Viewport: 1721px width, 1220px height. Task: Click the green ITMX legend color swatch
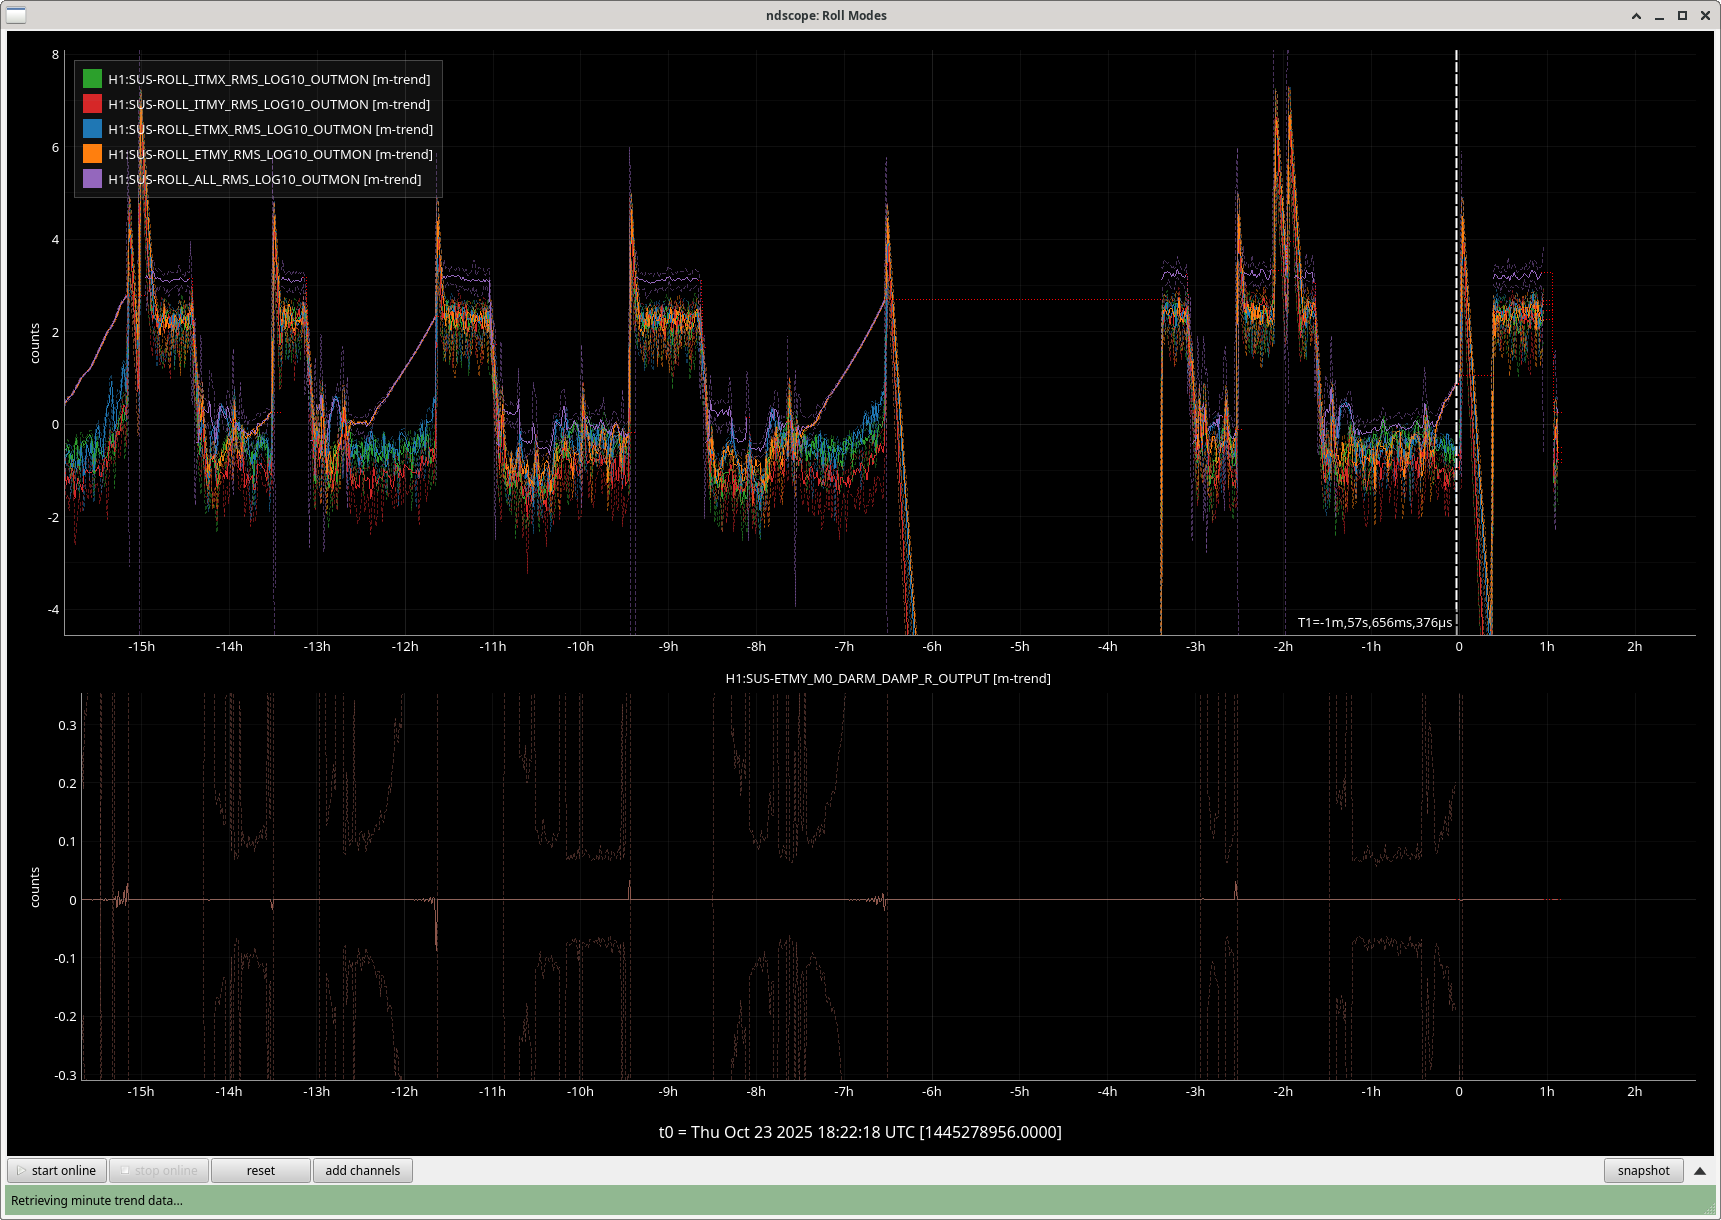92,79
